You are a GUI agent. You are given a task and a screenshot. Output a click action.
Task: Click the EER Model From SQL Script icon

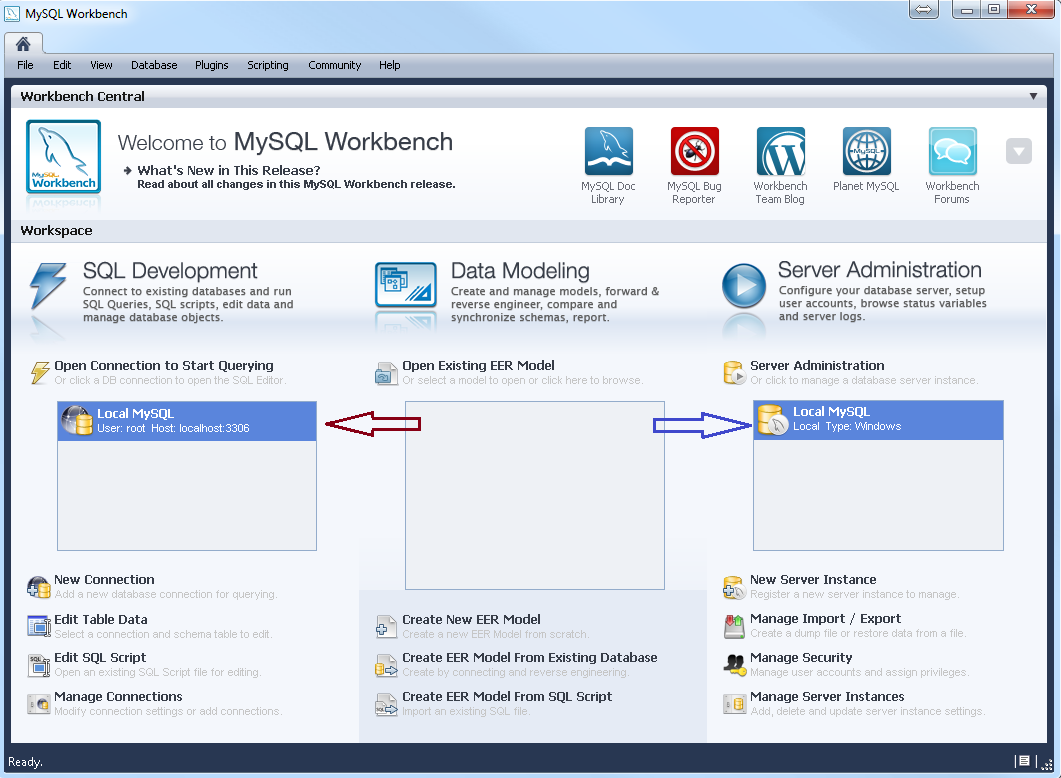tap(386, 704)
